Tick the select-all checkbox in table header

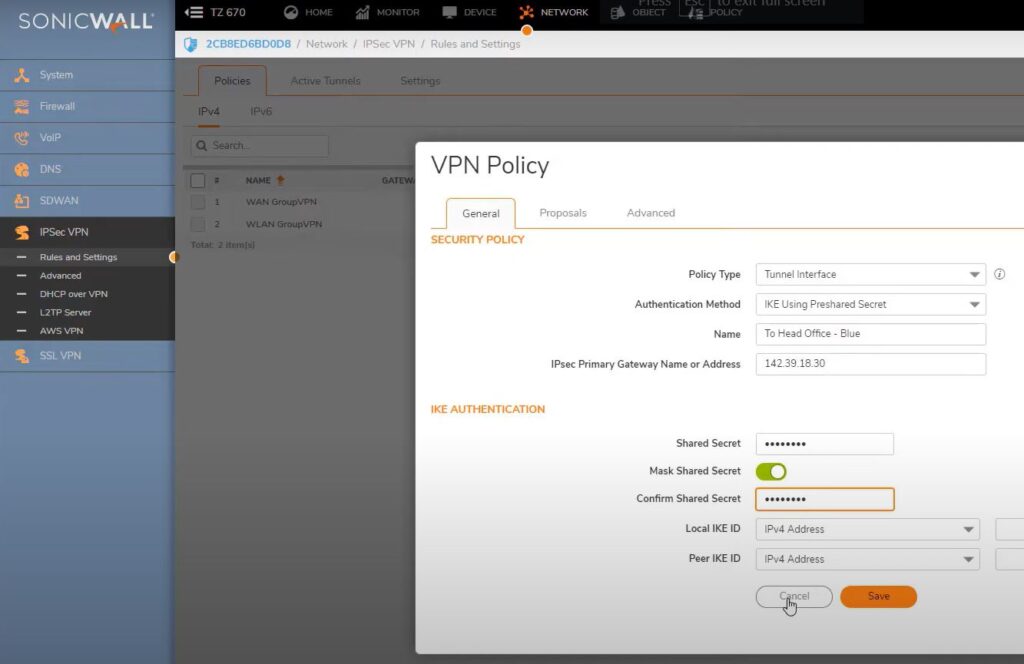tap(198, 180)
